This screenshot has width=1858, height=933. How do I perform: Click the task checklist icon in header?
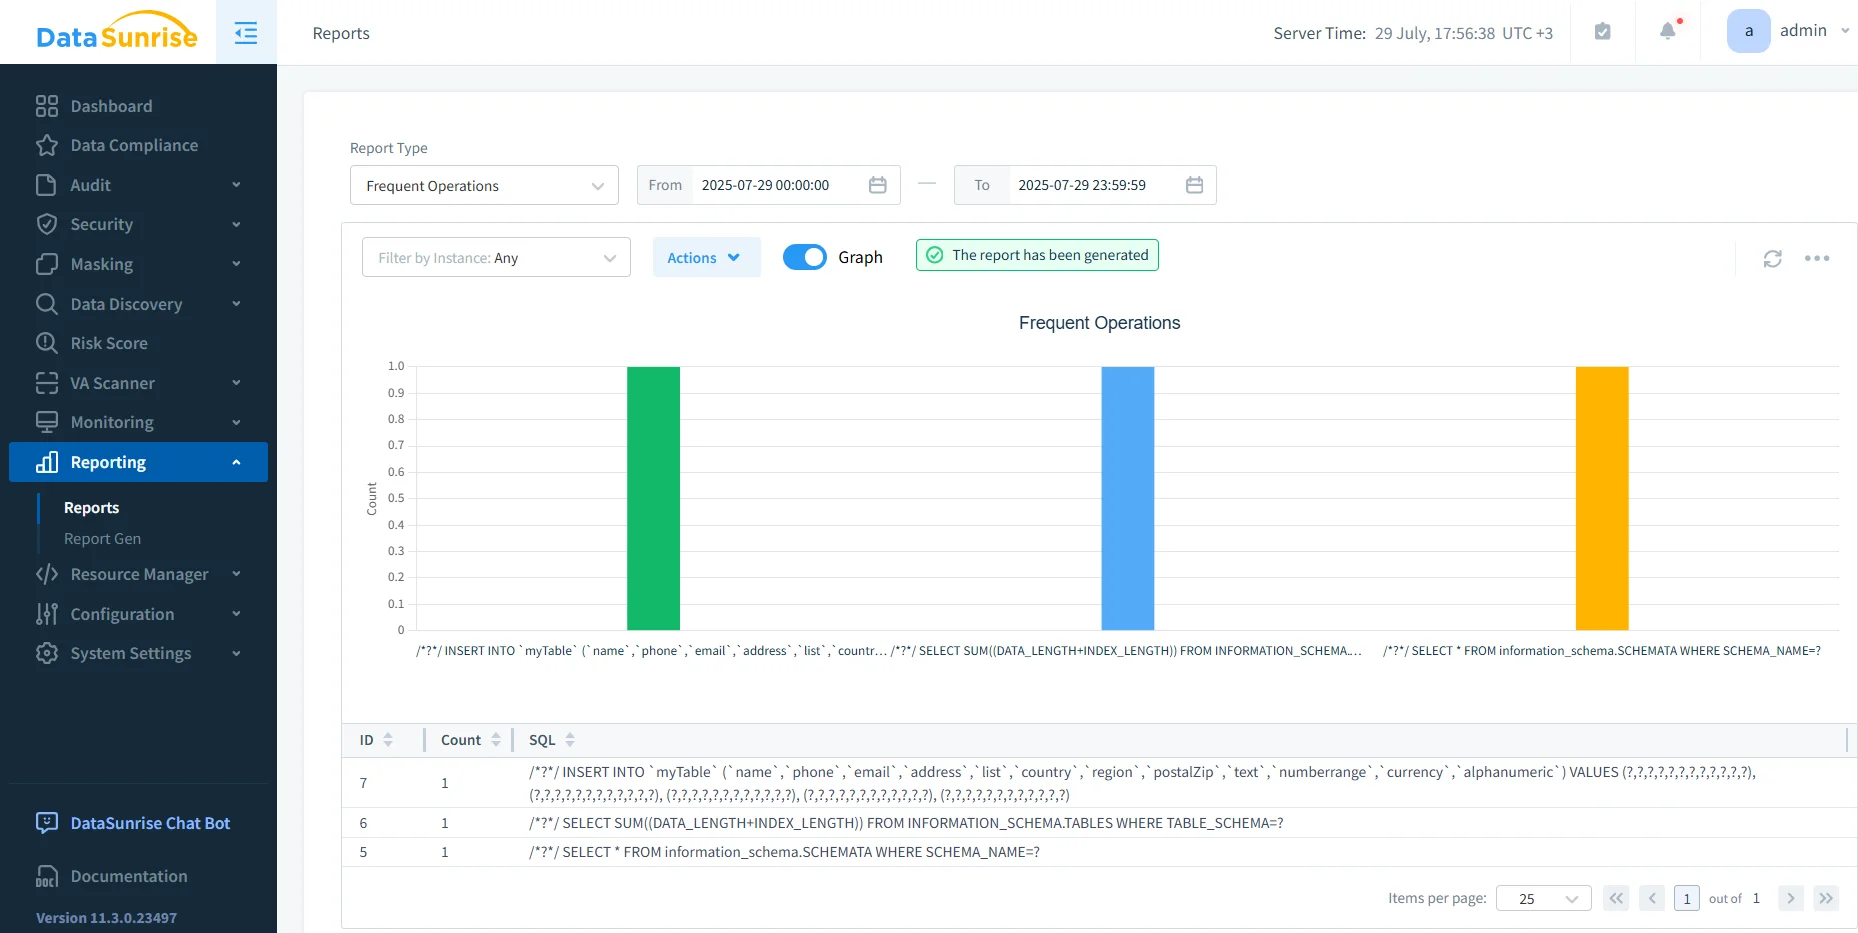pyautogui.click(x=1602, y=32)
